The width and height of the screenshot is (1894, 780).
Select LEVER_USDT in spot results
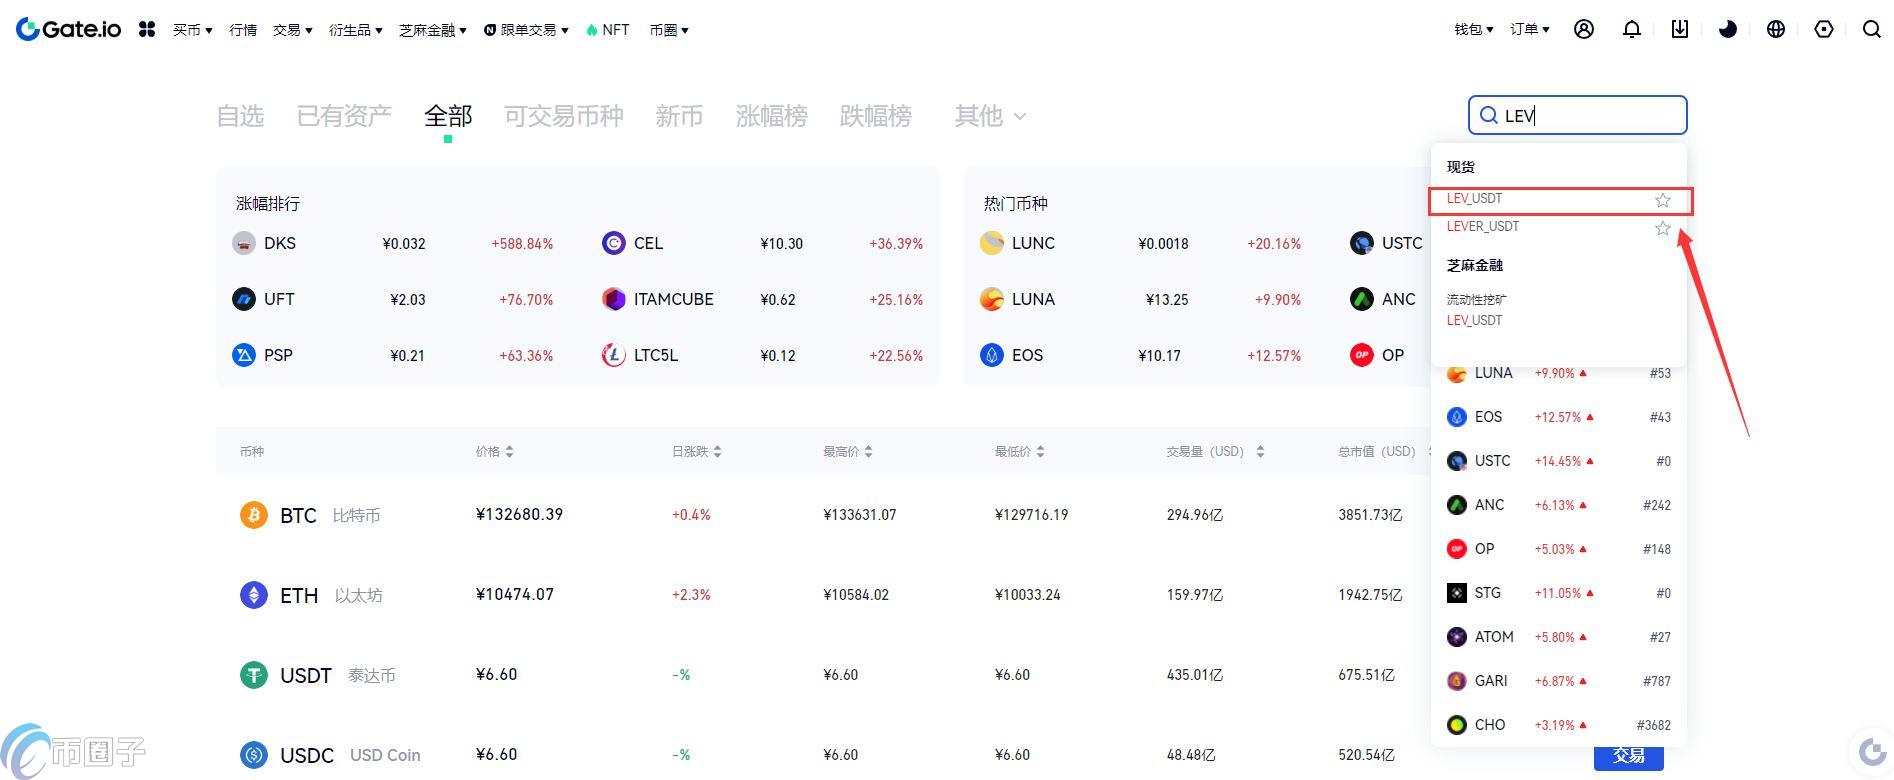click(x=1483, y=227)
